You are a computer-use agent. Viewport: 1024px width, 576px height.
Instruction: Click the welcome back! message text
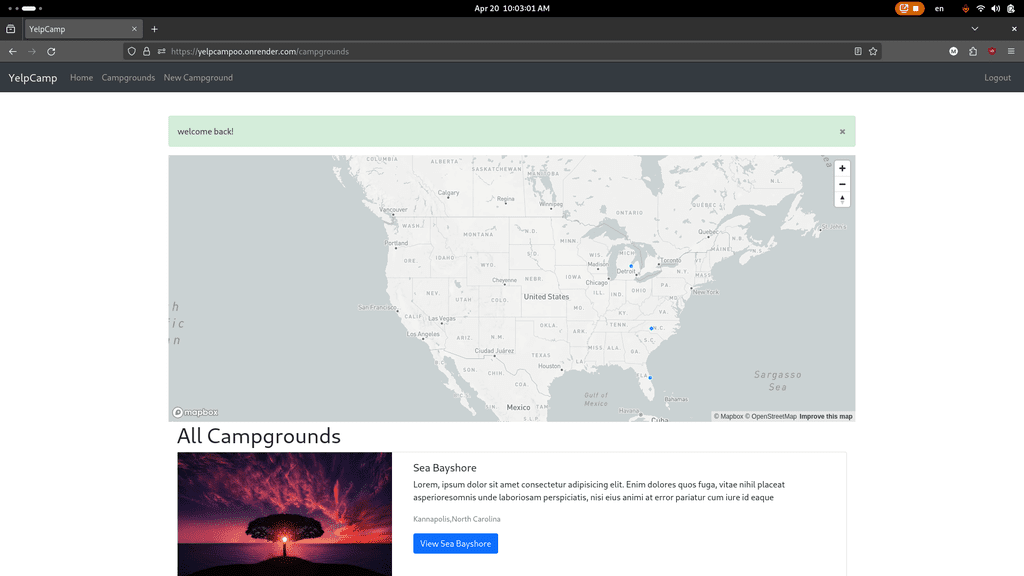pos(205,132)
